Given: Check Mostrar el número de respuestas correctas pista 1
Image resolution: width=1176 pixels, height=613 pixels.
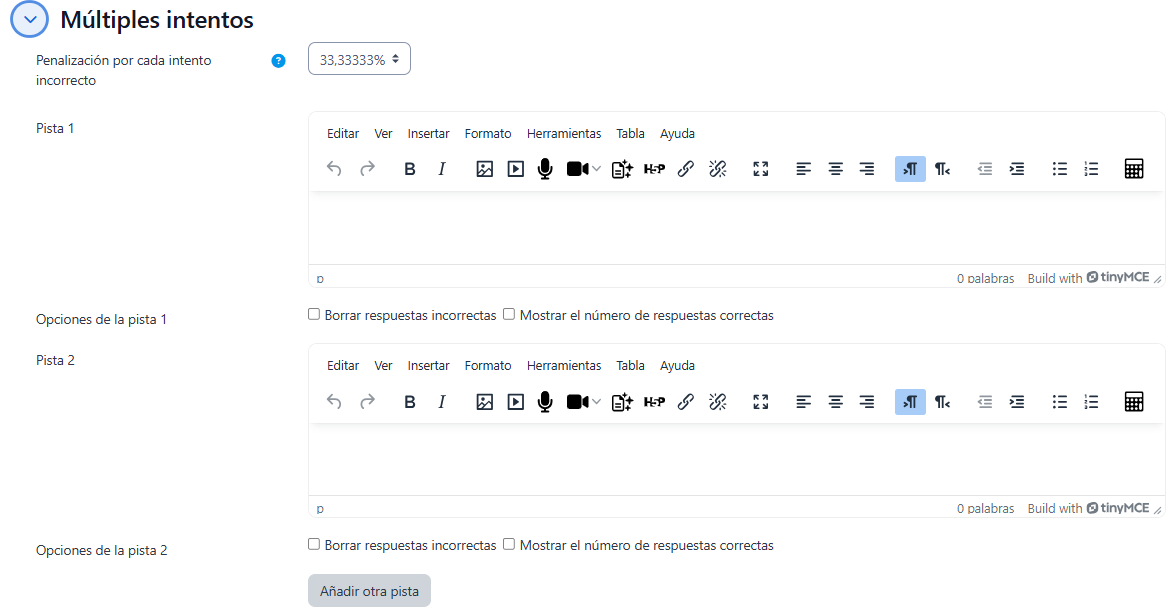Looking at the screenshot, I should pos(509,314).
